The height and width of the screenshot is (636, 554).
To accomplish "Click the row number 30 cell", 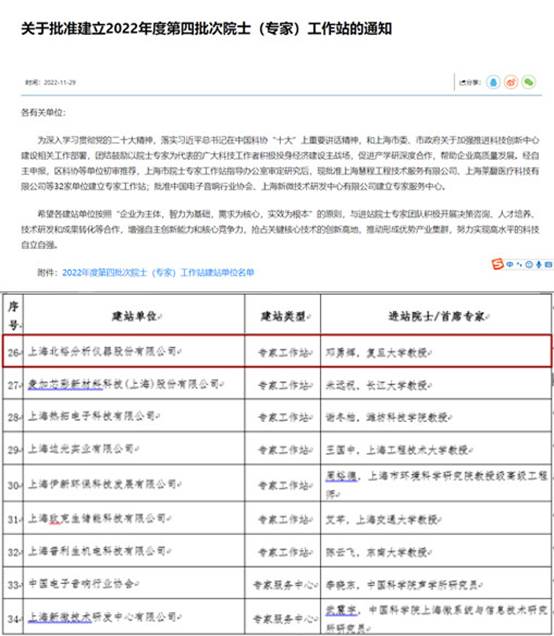I will [13, 483].
